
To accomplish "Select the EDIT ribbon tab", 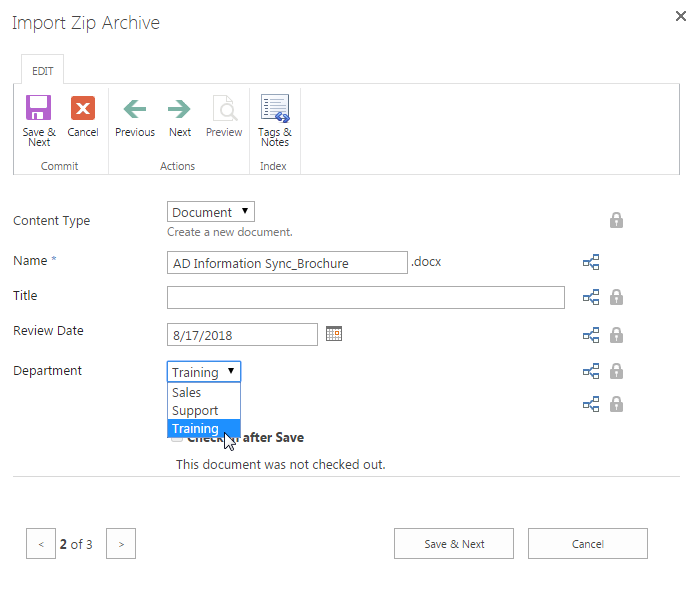I will click(42, 71).
